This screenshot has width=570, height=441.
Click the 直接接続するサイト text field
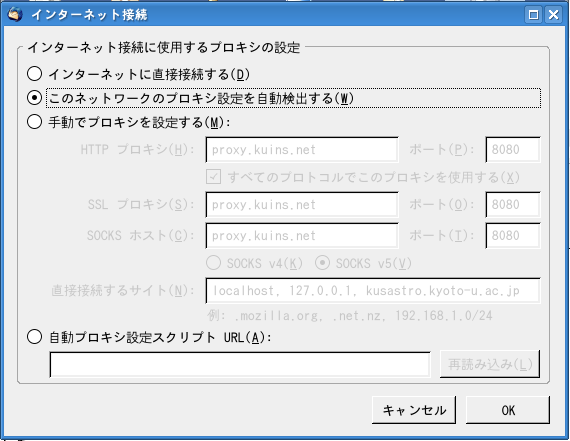pos(373,290)
